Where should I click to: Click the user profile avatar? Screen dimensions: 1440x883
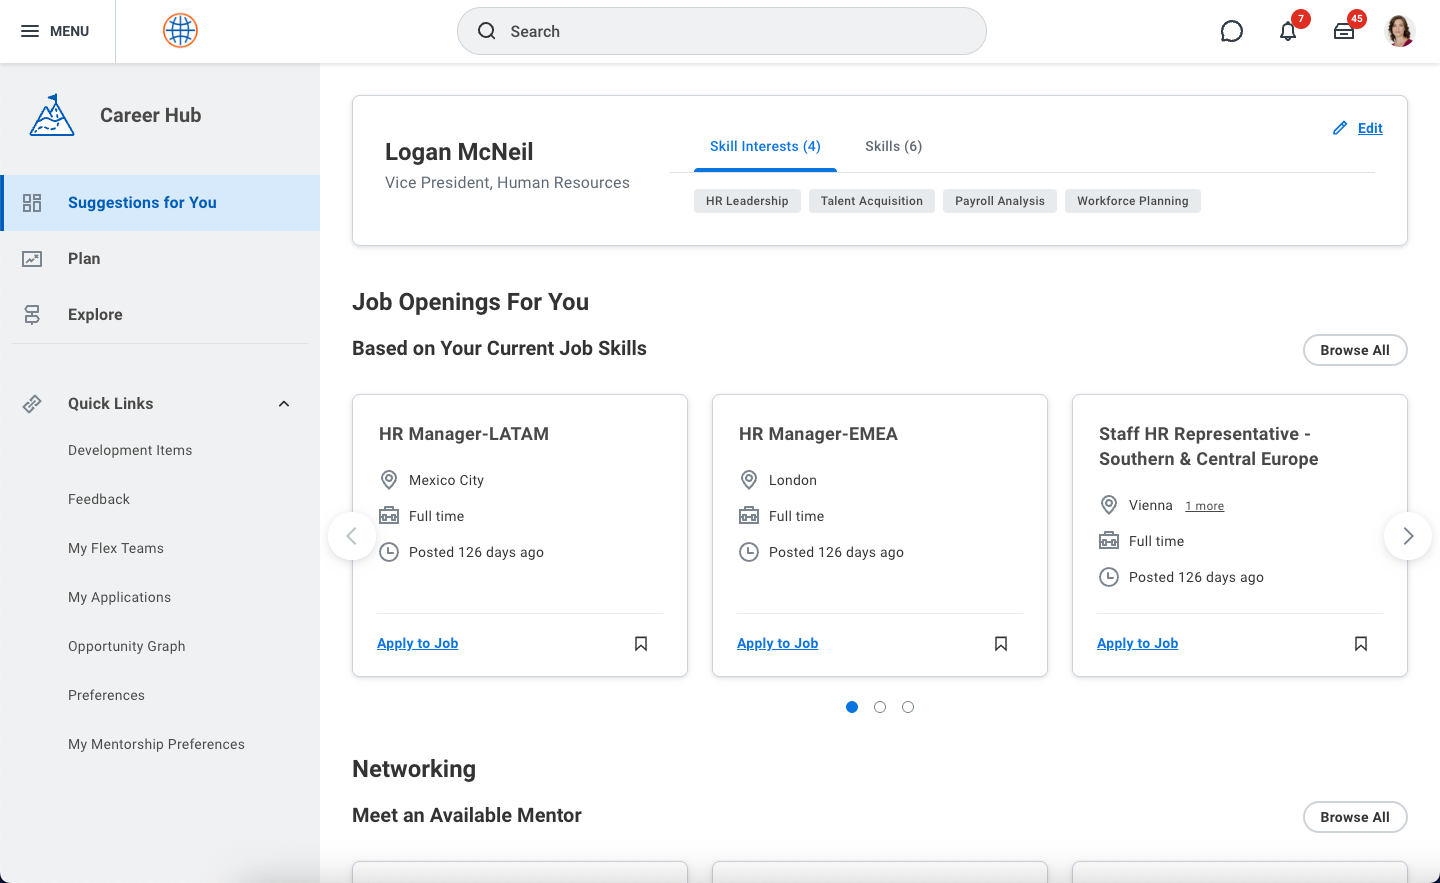click(x=1399, y=31)
